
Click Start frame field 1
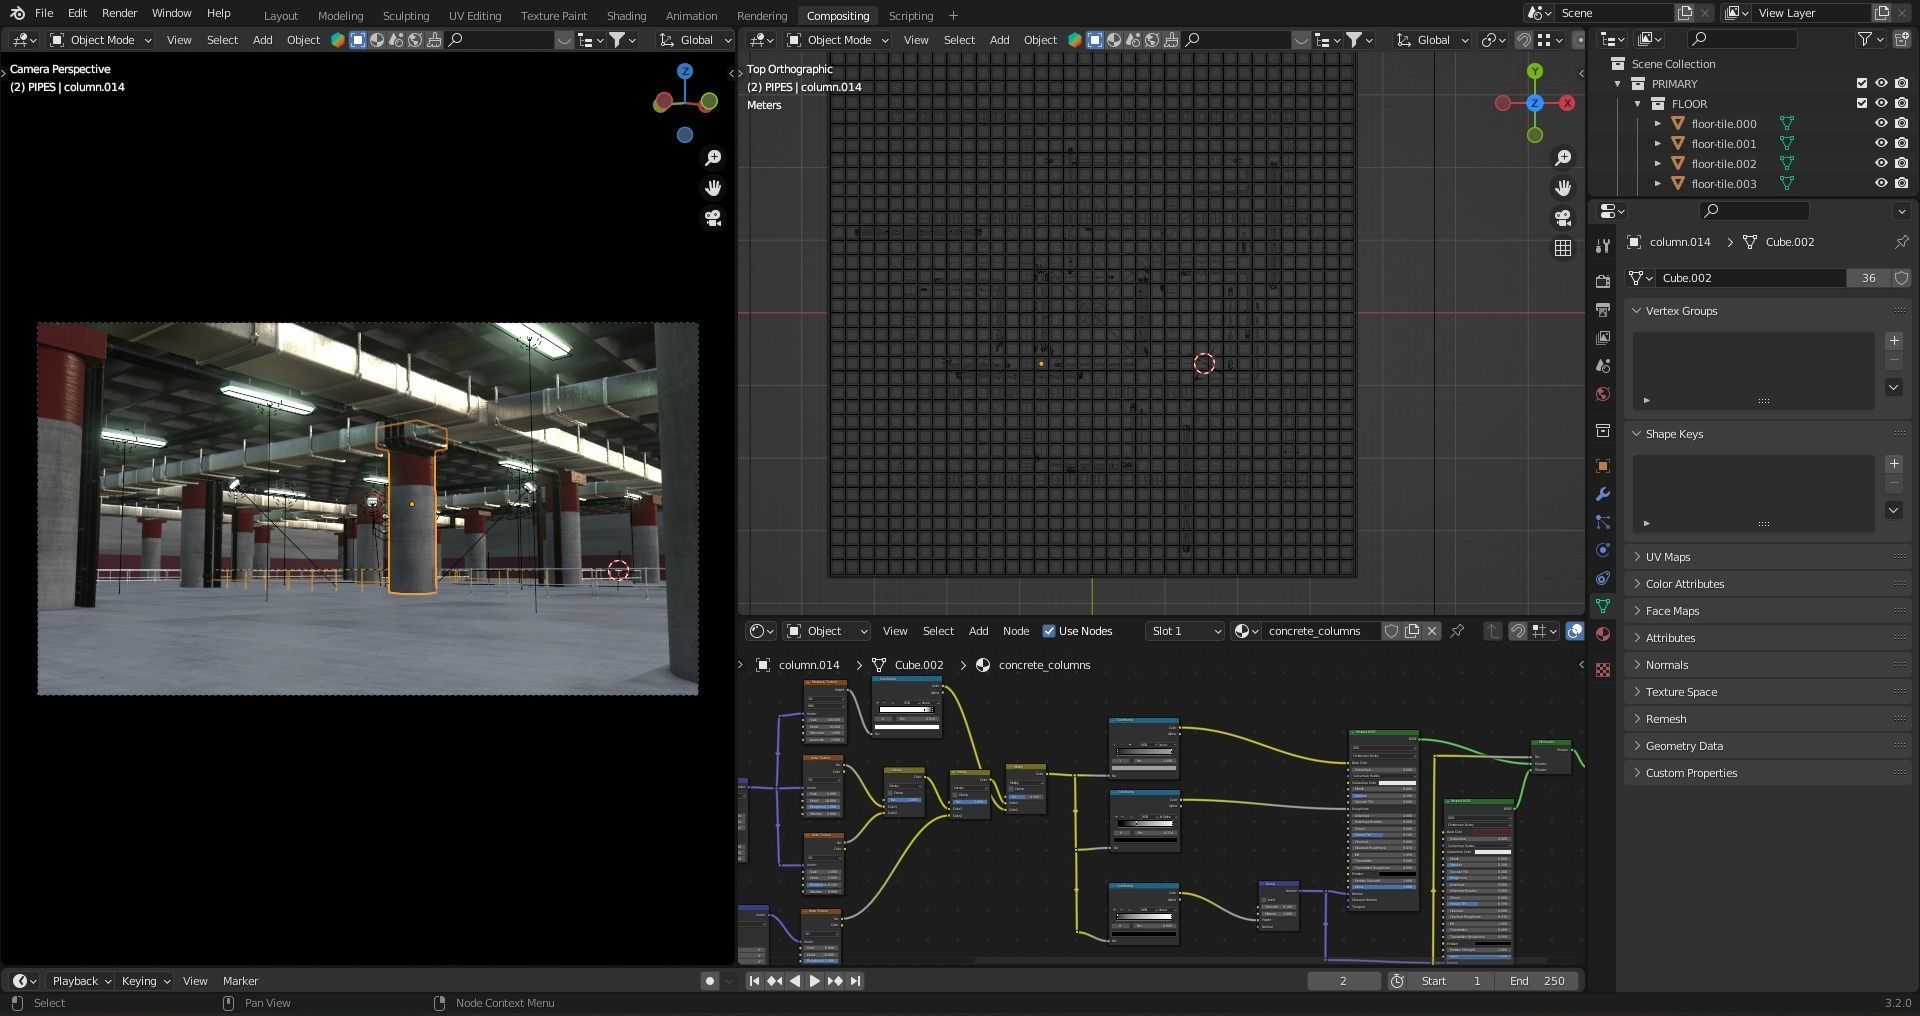[1452, 981]
